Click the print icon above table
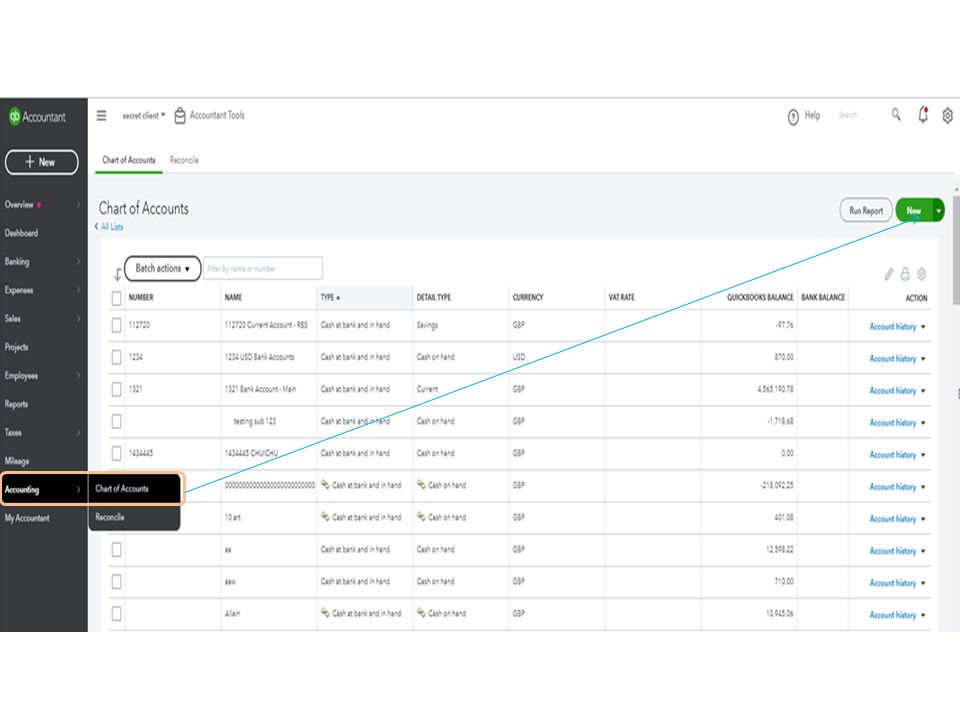 pos(905,274)
